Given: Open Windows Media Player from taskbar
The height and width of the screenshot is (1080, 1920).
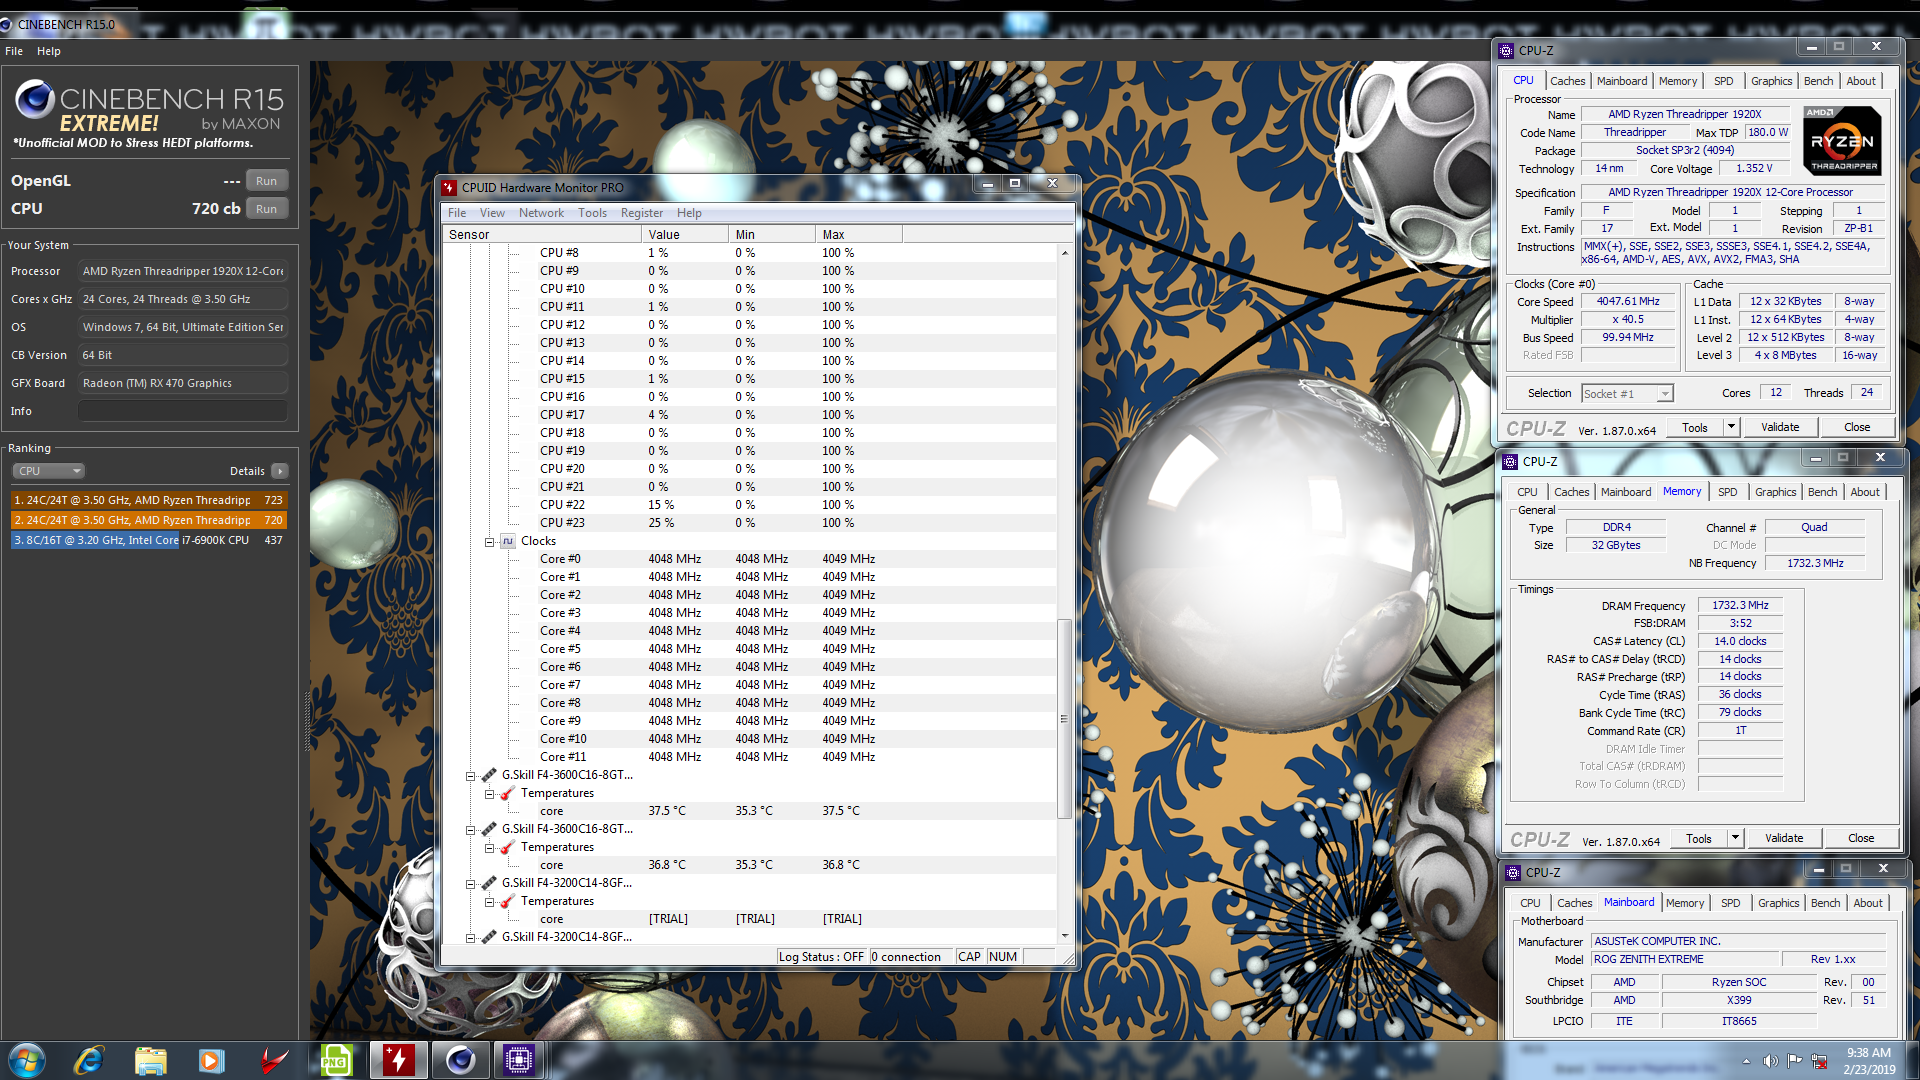Looking at the screenshot, I should coord(211,1060).
